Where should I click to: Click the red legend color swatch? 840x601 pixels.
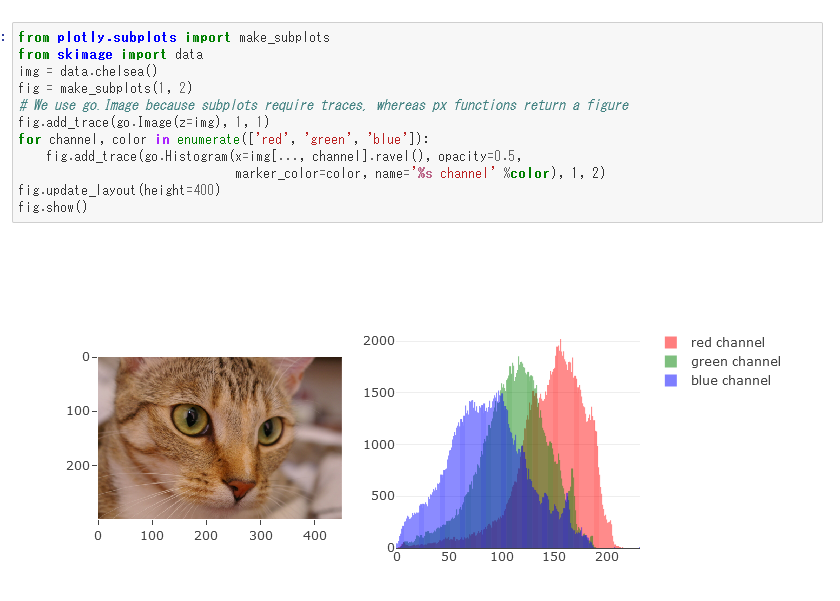671,342
